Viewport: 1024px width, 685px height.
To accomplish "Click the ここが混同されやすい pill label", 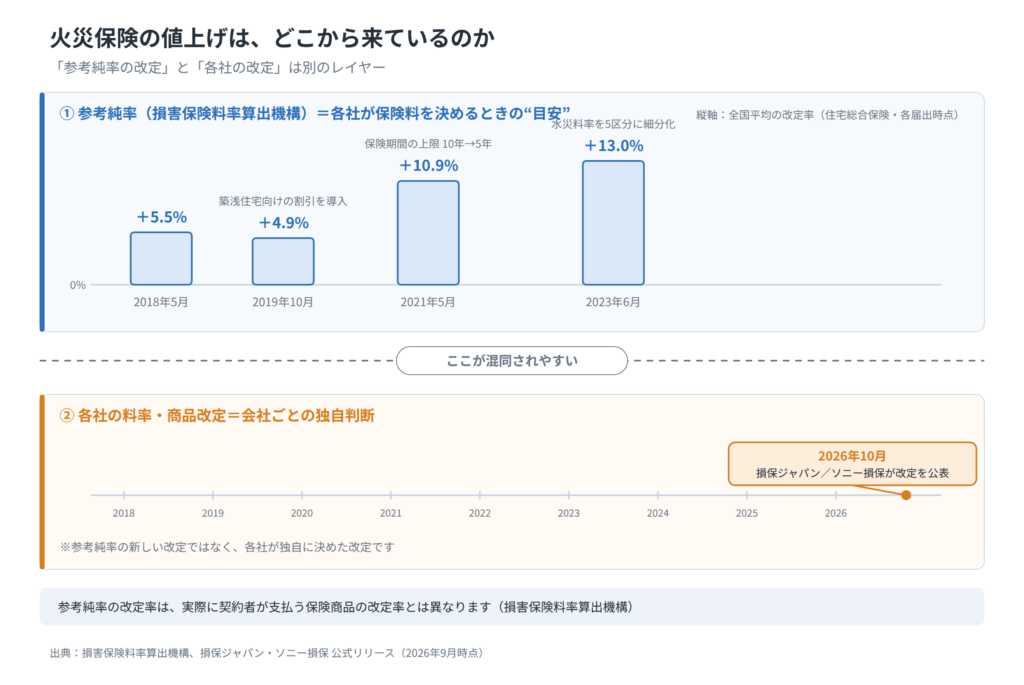I will [512, 360].
